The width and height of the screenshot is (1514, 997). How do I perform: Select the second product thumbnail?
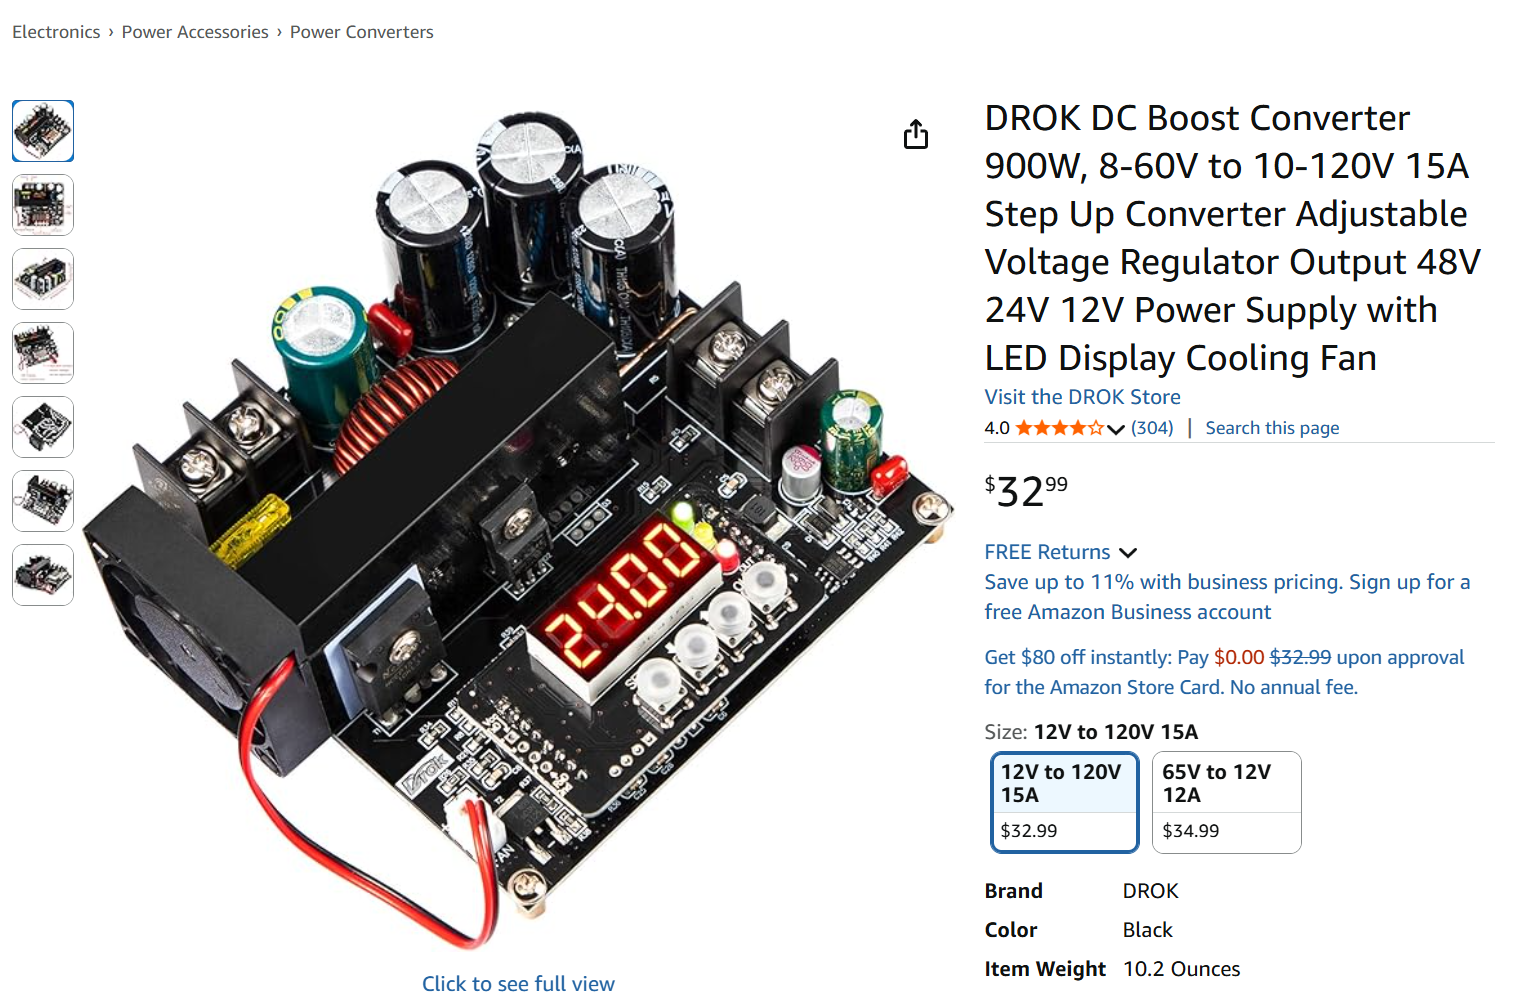43,205
